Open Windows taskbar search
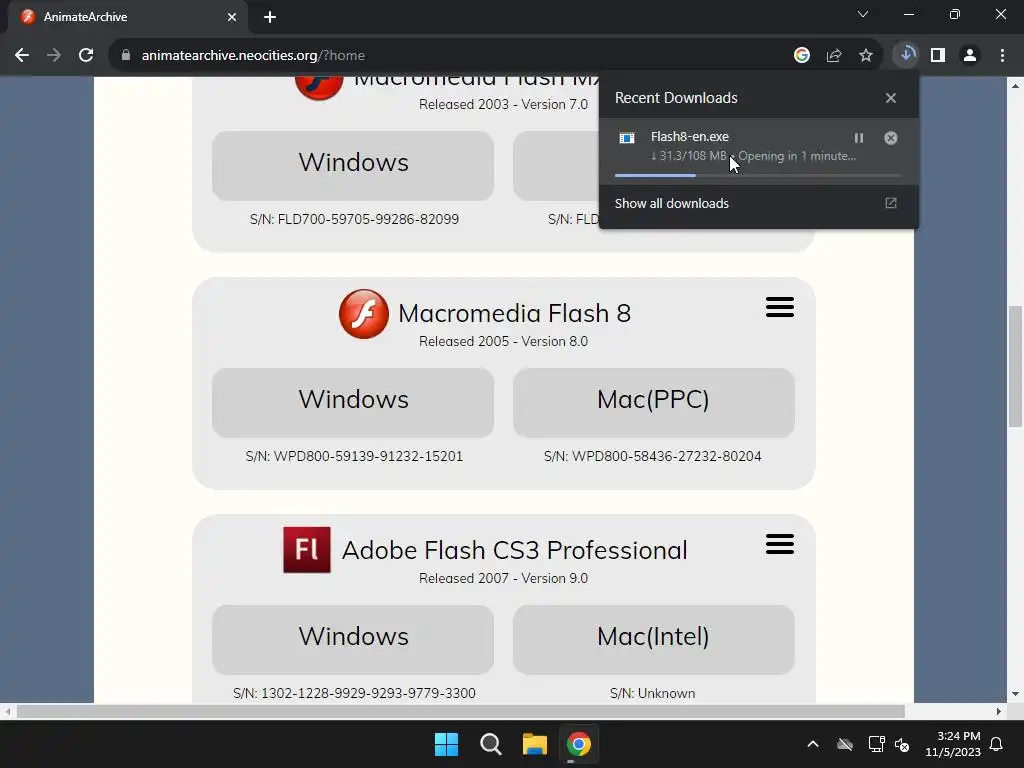This screenshot has height=768, width=1024. [x=490, y=744]
